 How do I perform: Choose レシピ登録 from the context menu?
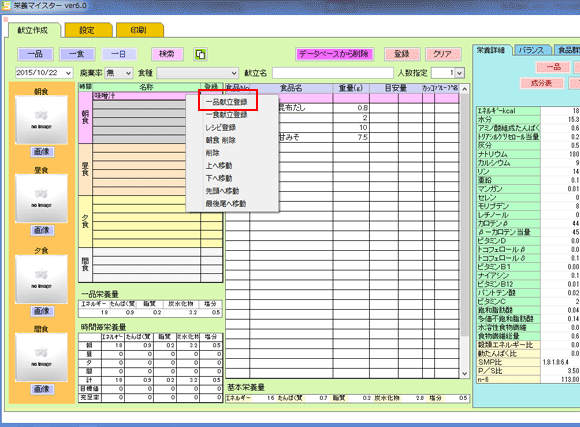click(221, 128)
